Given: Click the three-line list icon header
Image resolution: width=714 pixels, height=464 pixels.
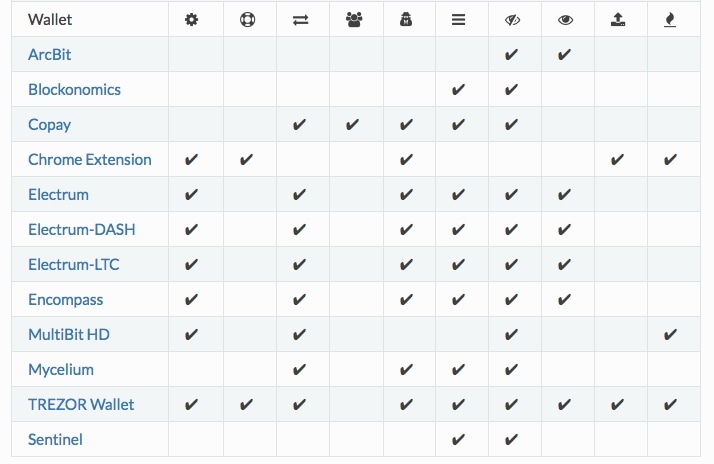Looking at the screenshot, I should point(459,20).
